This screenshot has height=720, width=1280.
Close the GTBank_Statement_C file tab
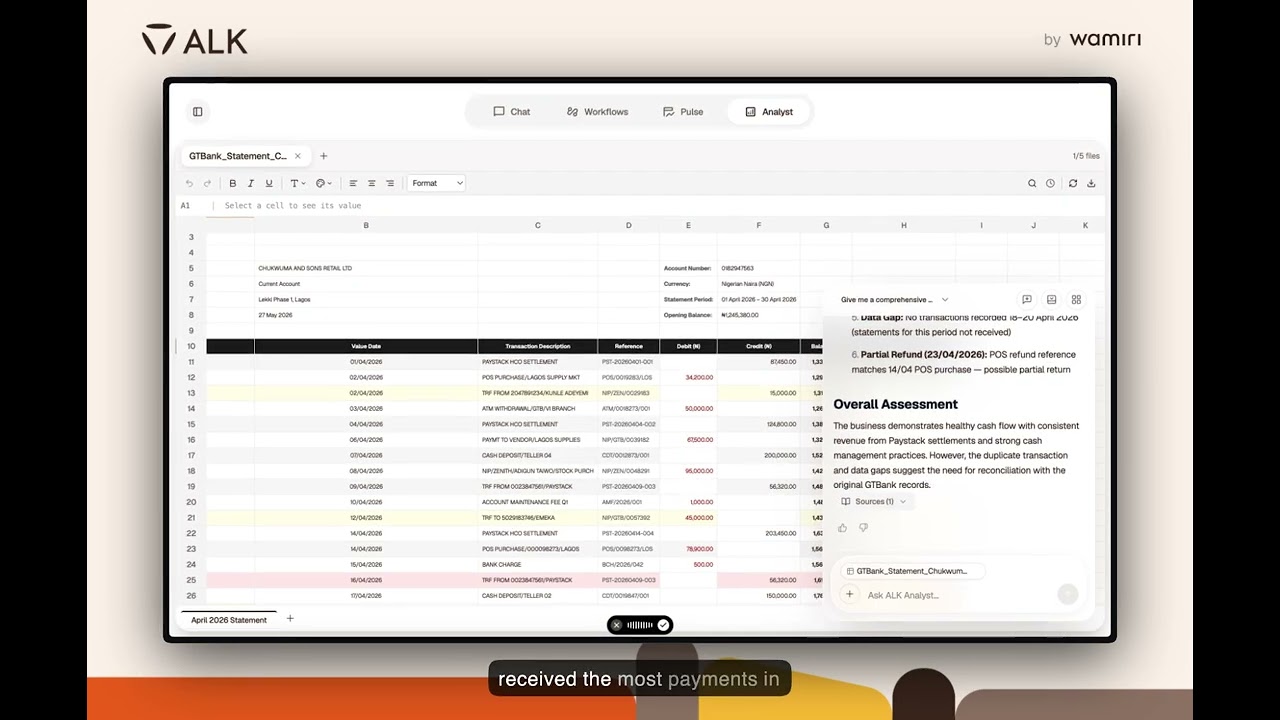297,156
